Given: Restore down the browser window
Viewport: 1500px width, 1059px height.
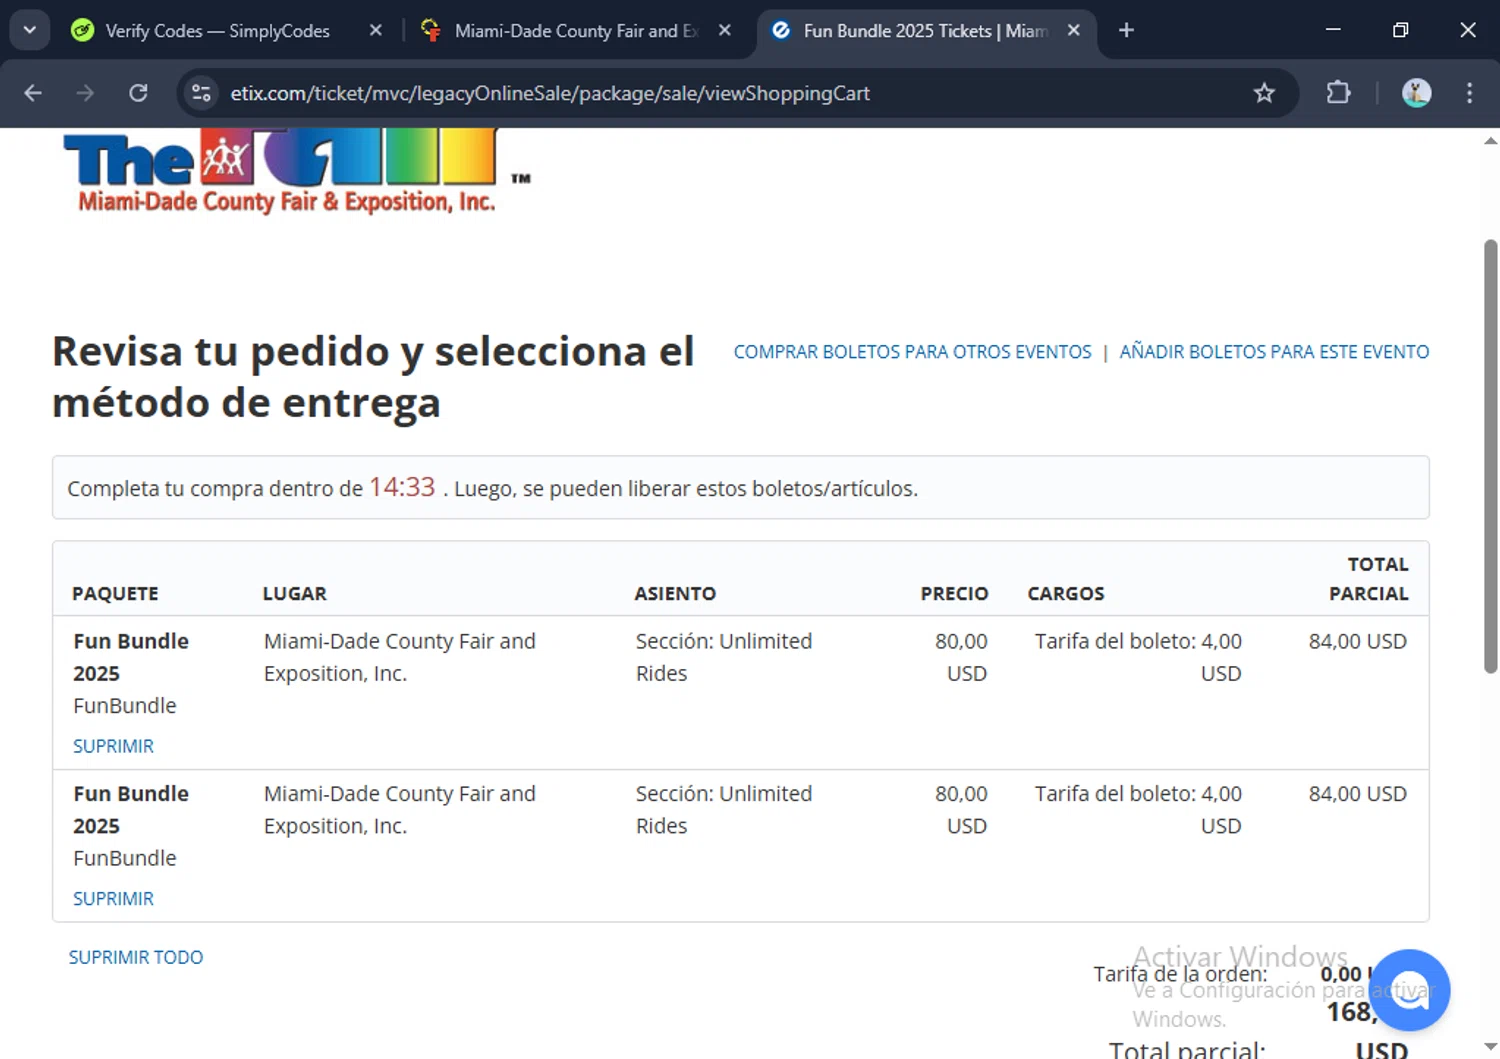Looking at the screenshot, I should 1400,30.
